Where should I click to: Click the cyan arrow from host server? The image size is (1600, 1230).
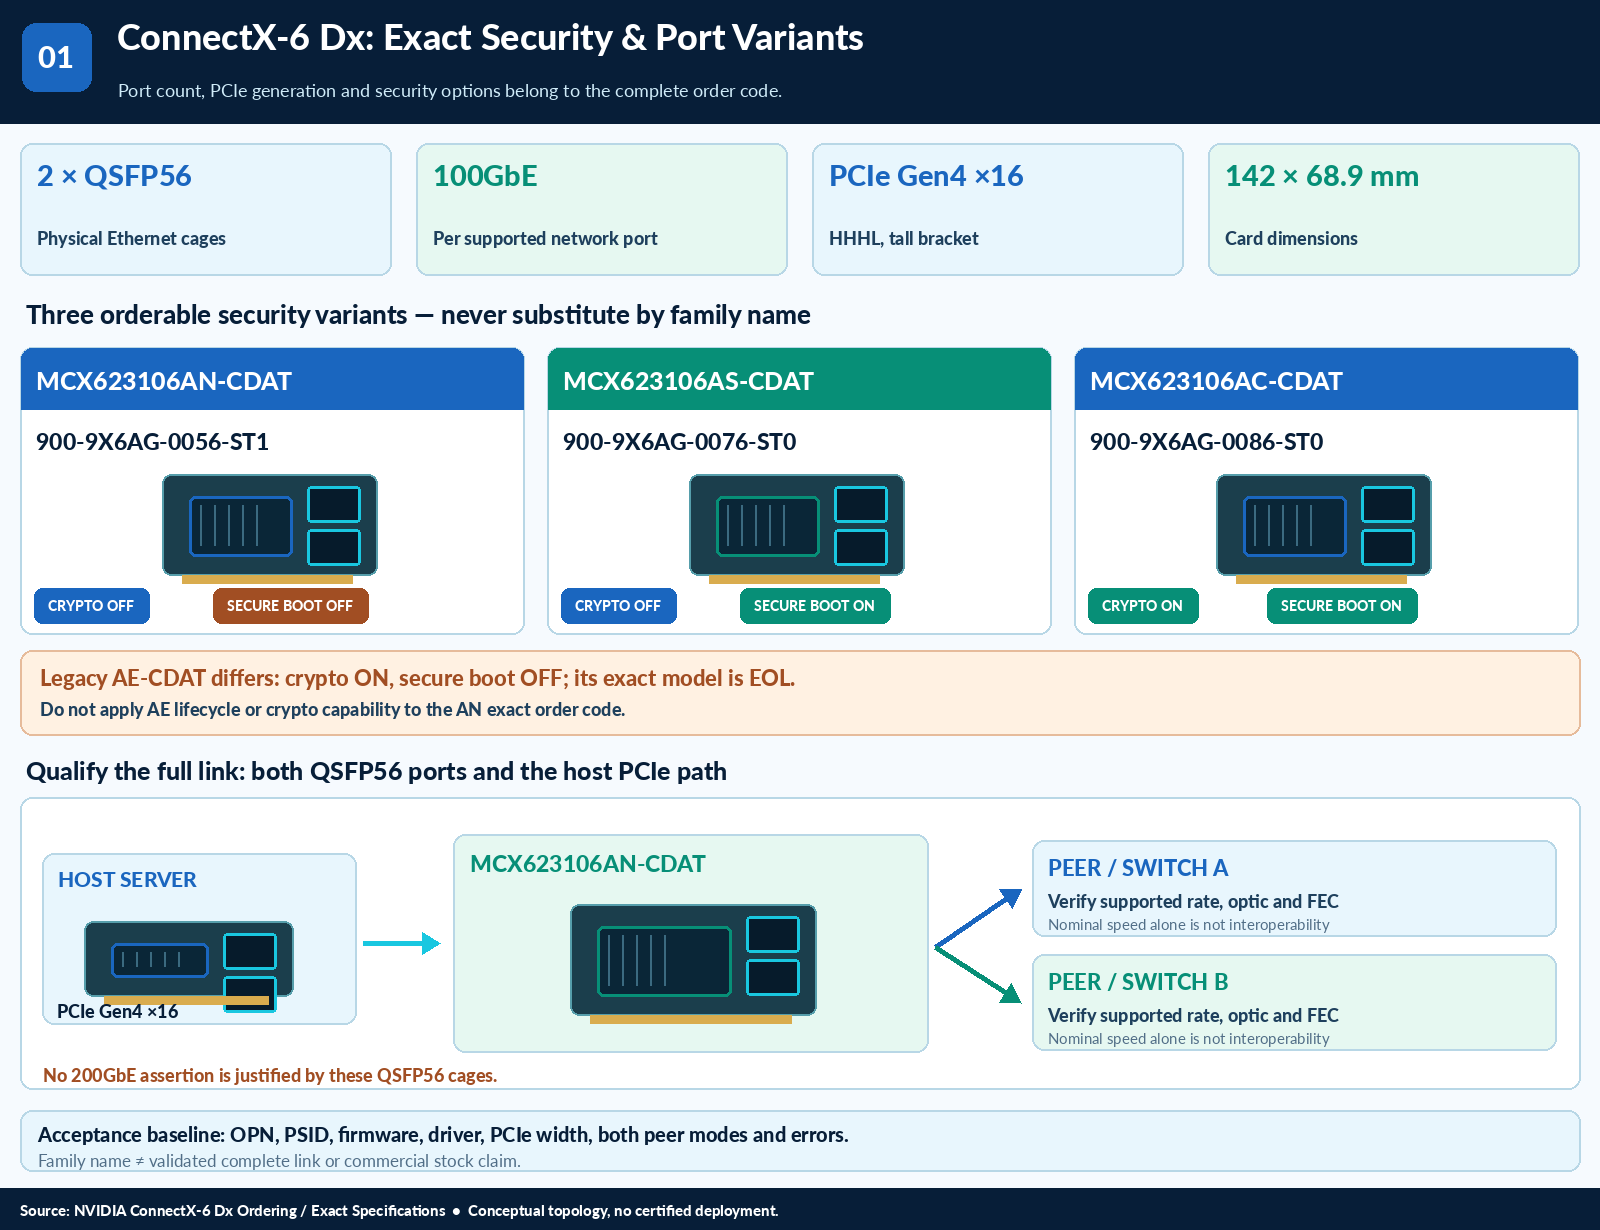(401, 943)
